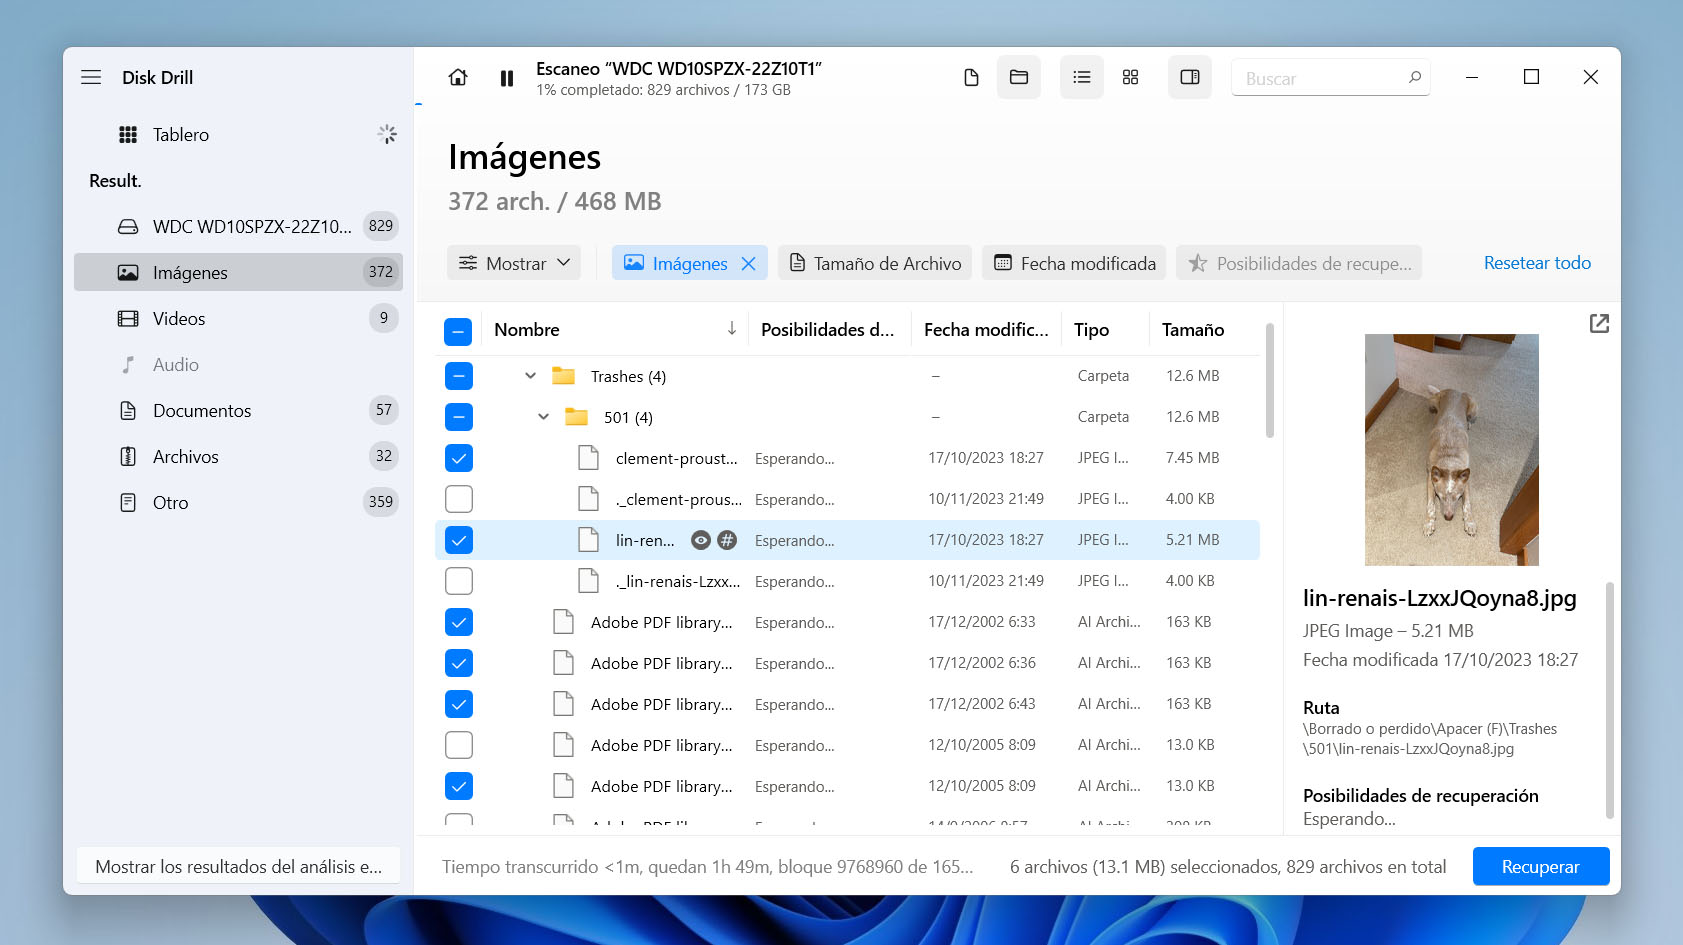Open the Otro category
Image resolution: width=1683 pixels, height=945 pixels.
(x=238, y=502)
